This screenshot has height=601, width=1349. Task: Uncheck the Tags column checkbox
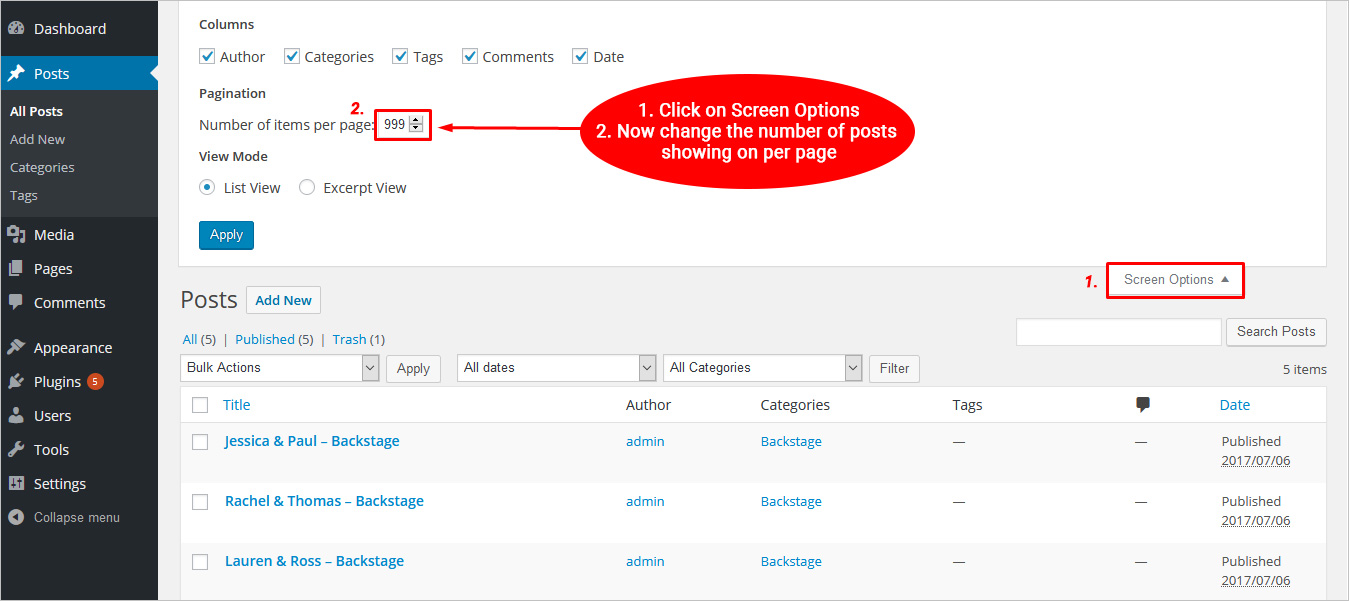click(400, 57)
